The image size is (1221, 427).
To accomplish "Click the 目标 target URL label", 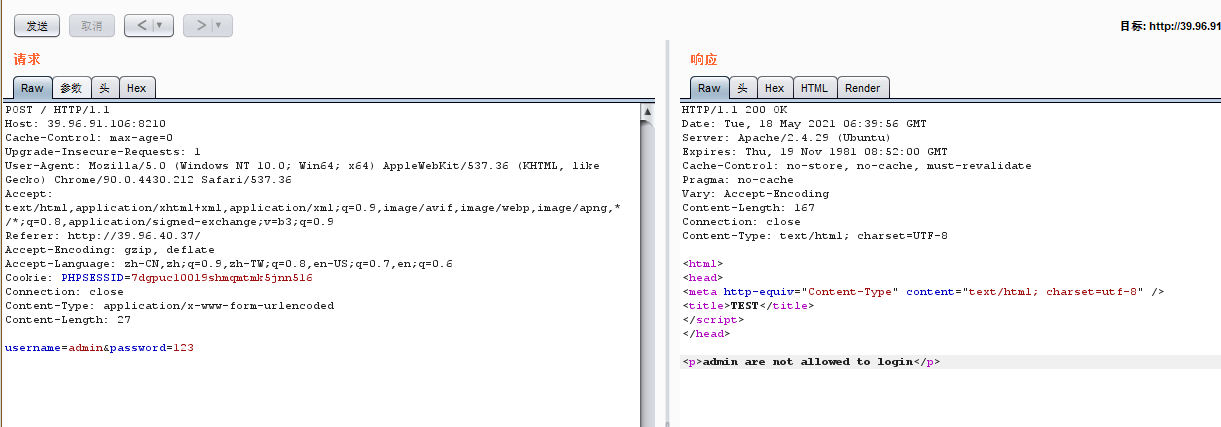I will (1170, 26).
